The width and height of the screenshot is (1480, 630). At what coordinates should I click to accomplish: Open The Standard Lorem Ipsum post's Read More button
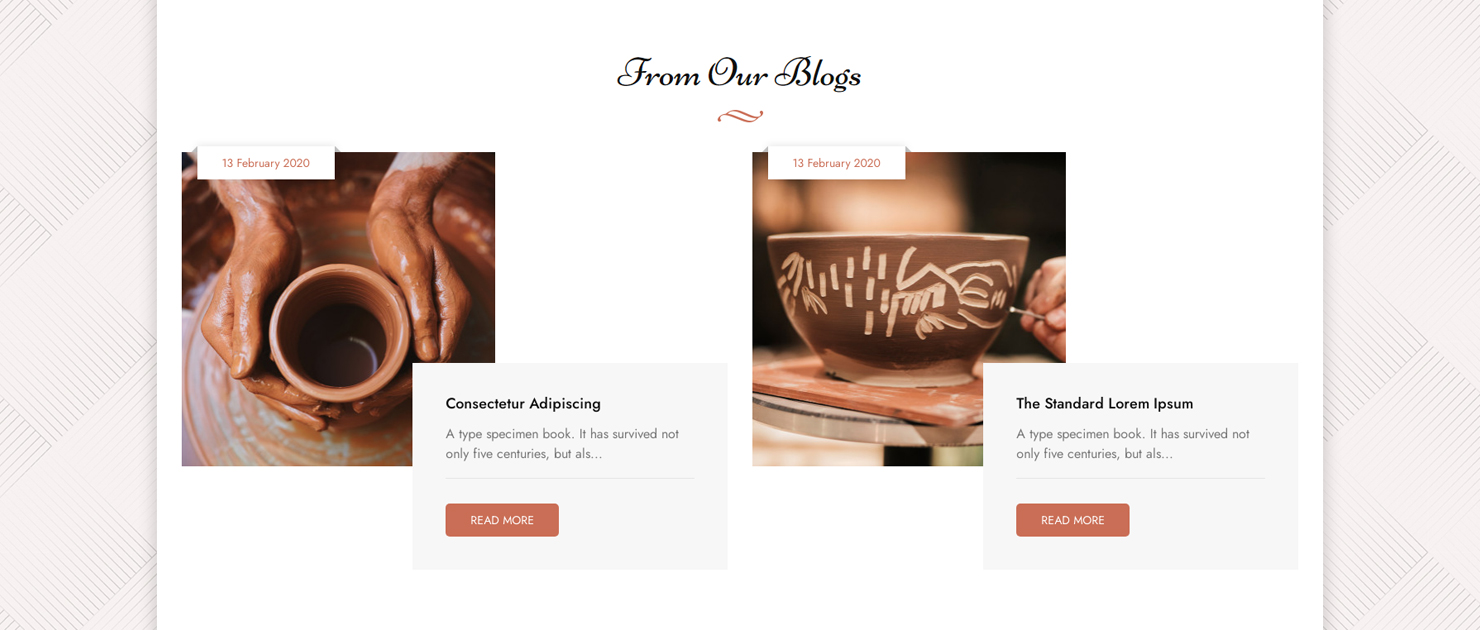click(x=1073, y=520)
